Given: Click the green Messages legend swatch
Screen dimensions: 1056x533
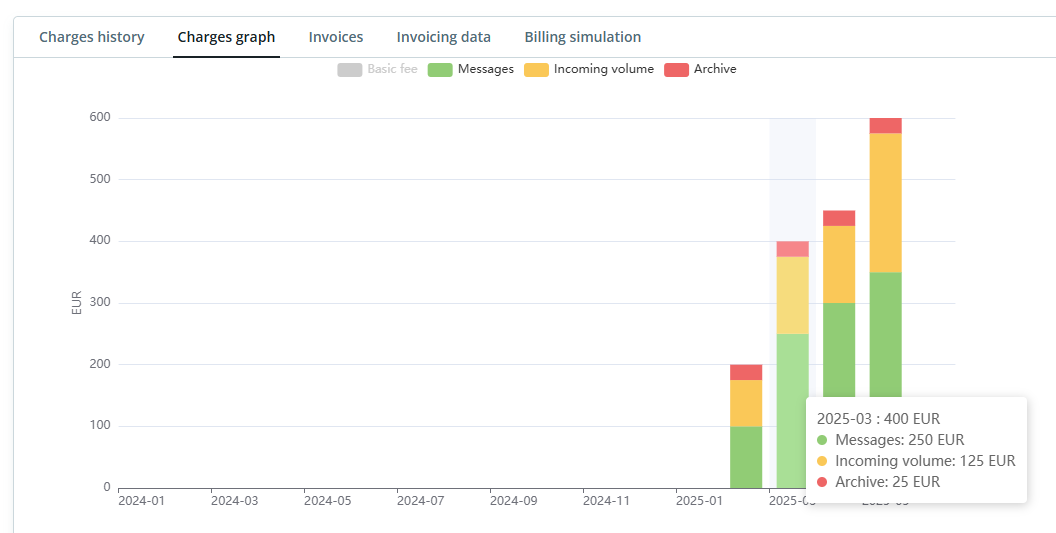Looking at the screenshot, I should click(440, 69).
